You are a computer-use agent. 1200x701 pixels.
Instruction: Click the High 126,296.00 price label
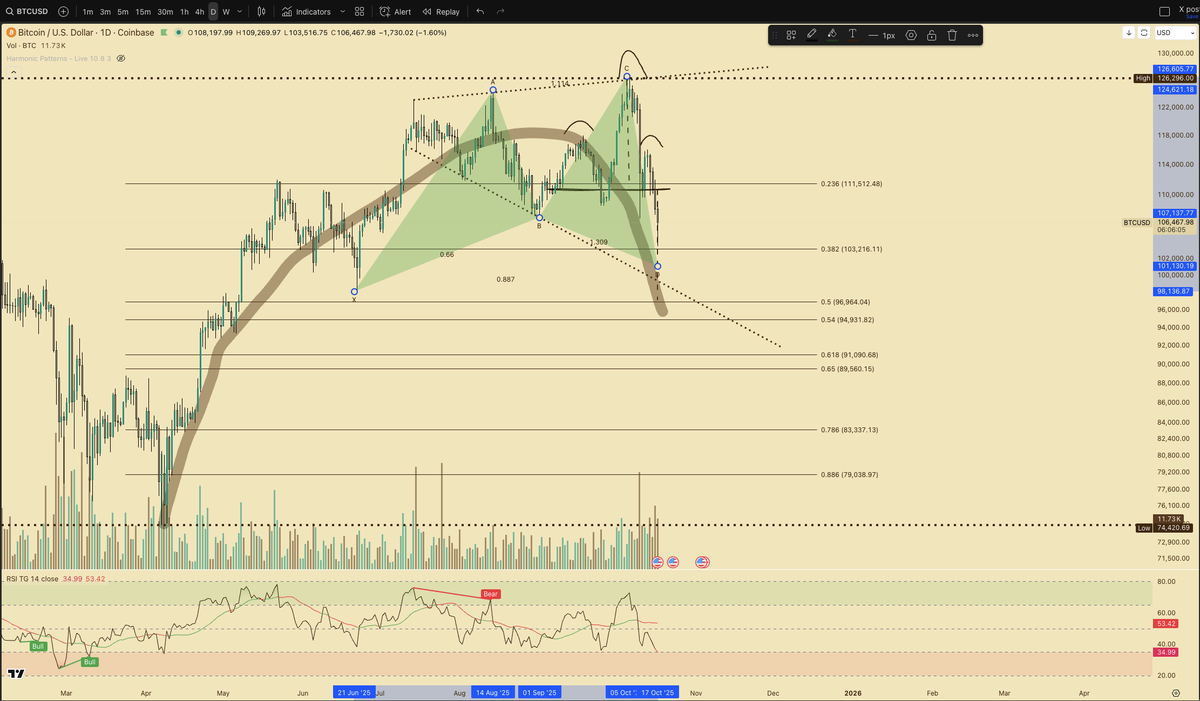[1167, 78]
